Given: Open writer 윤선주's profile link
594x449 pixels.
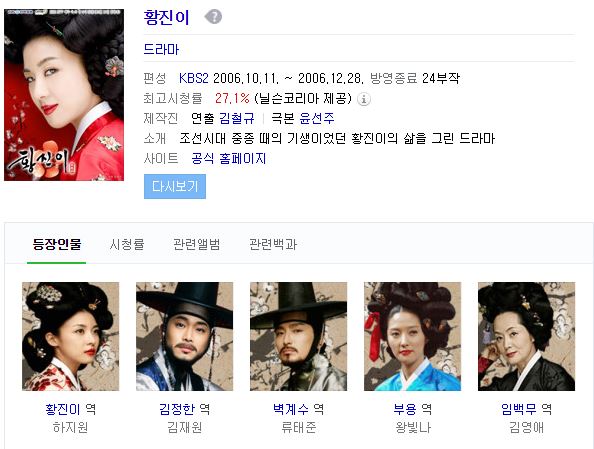Looking at the screenshot, I should coord(317,119).
